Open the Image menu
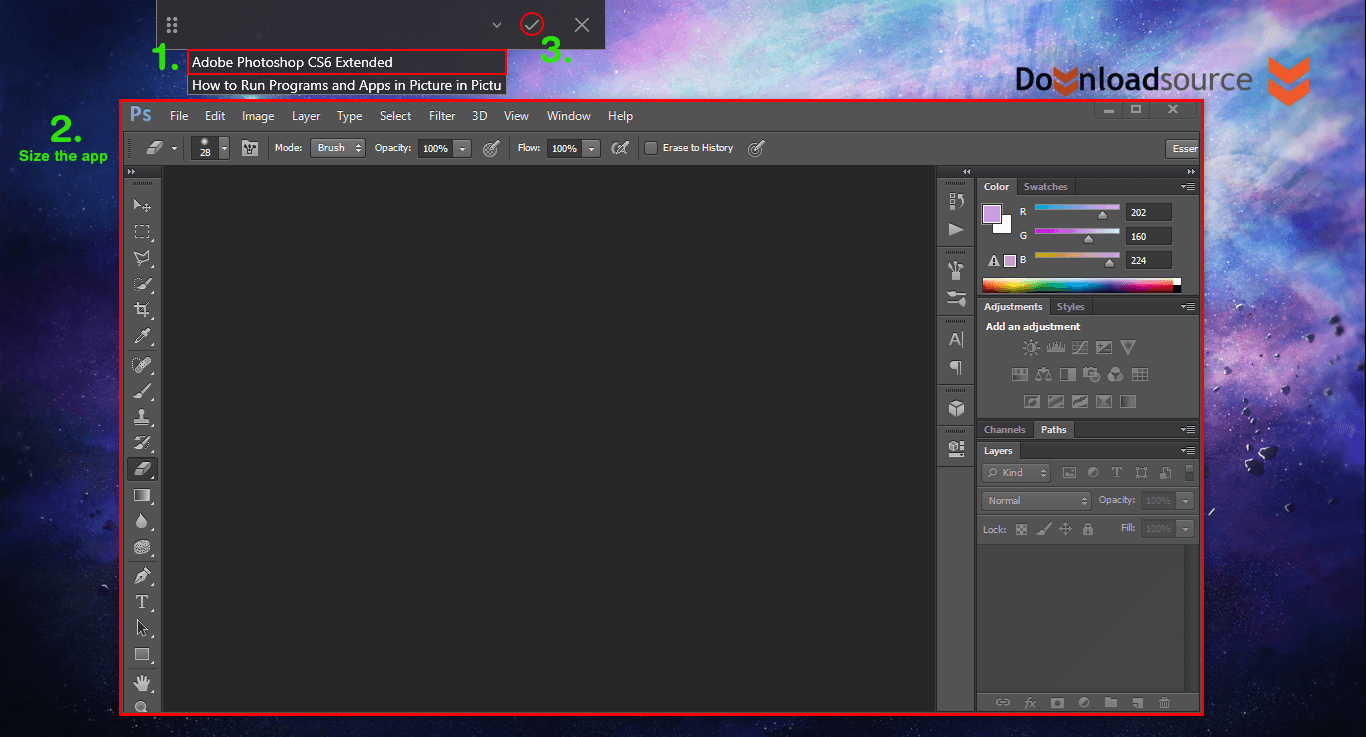This screenshot has width=1366, height=737. click(258, 116)
